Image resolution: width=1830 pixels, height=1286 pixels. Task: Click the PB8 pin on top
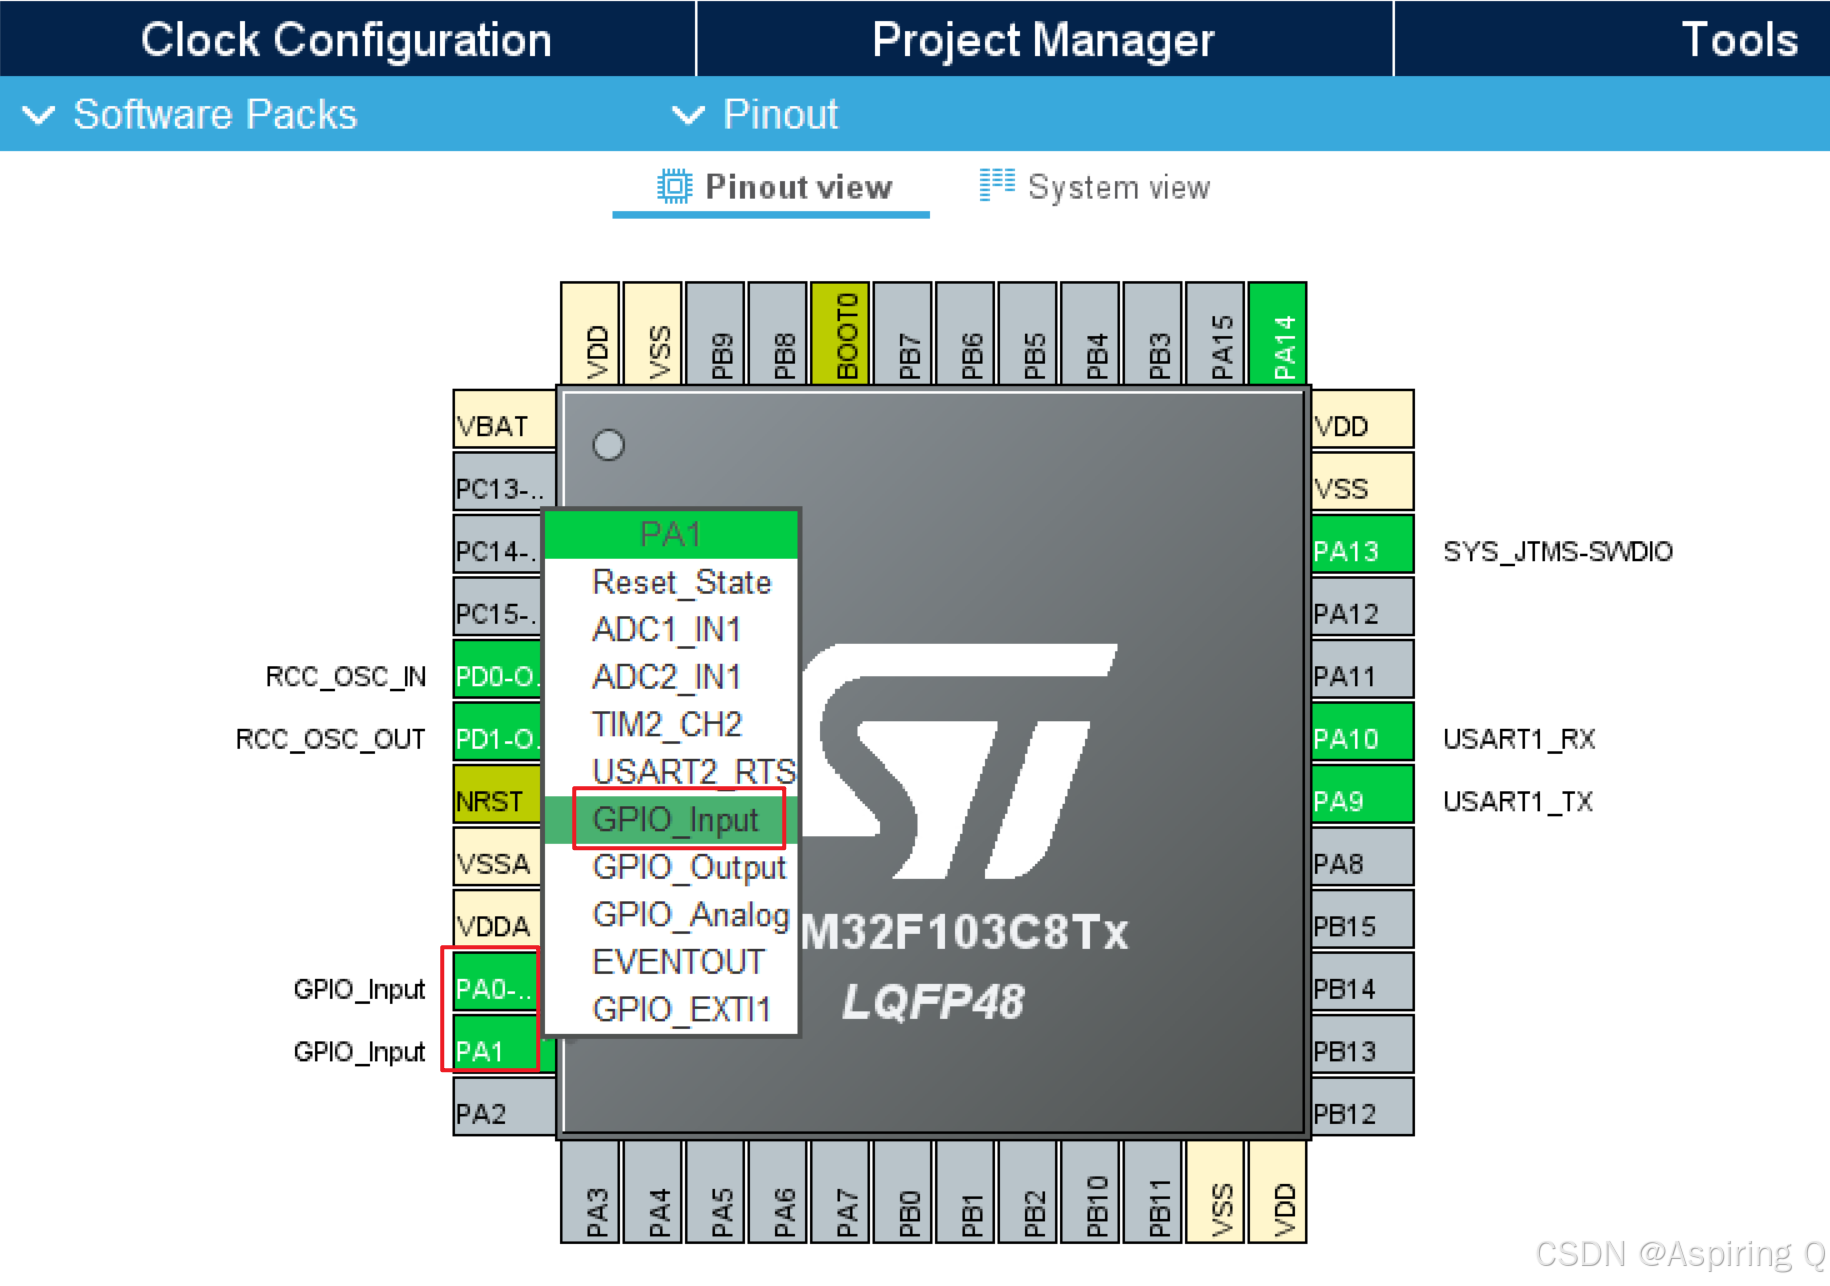pos(777,334)
